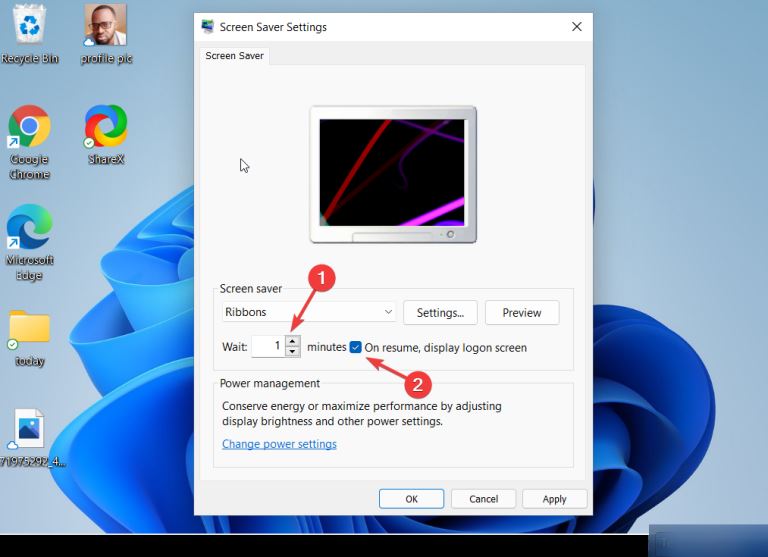
Task: Click the Apply button
Action: [554, 499]
